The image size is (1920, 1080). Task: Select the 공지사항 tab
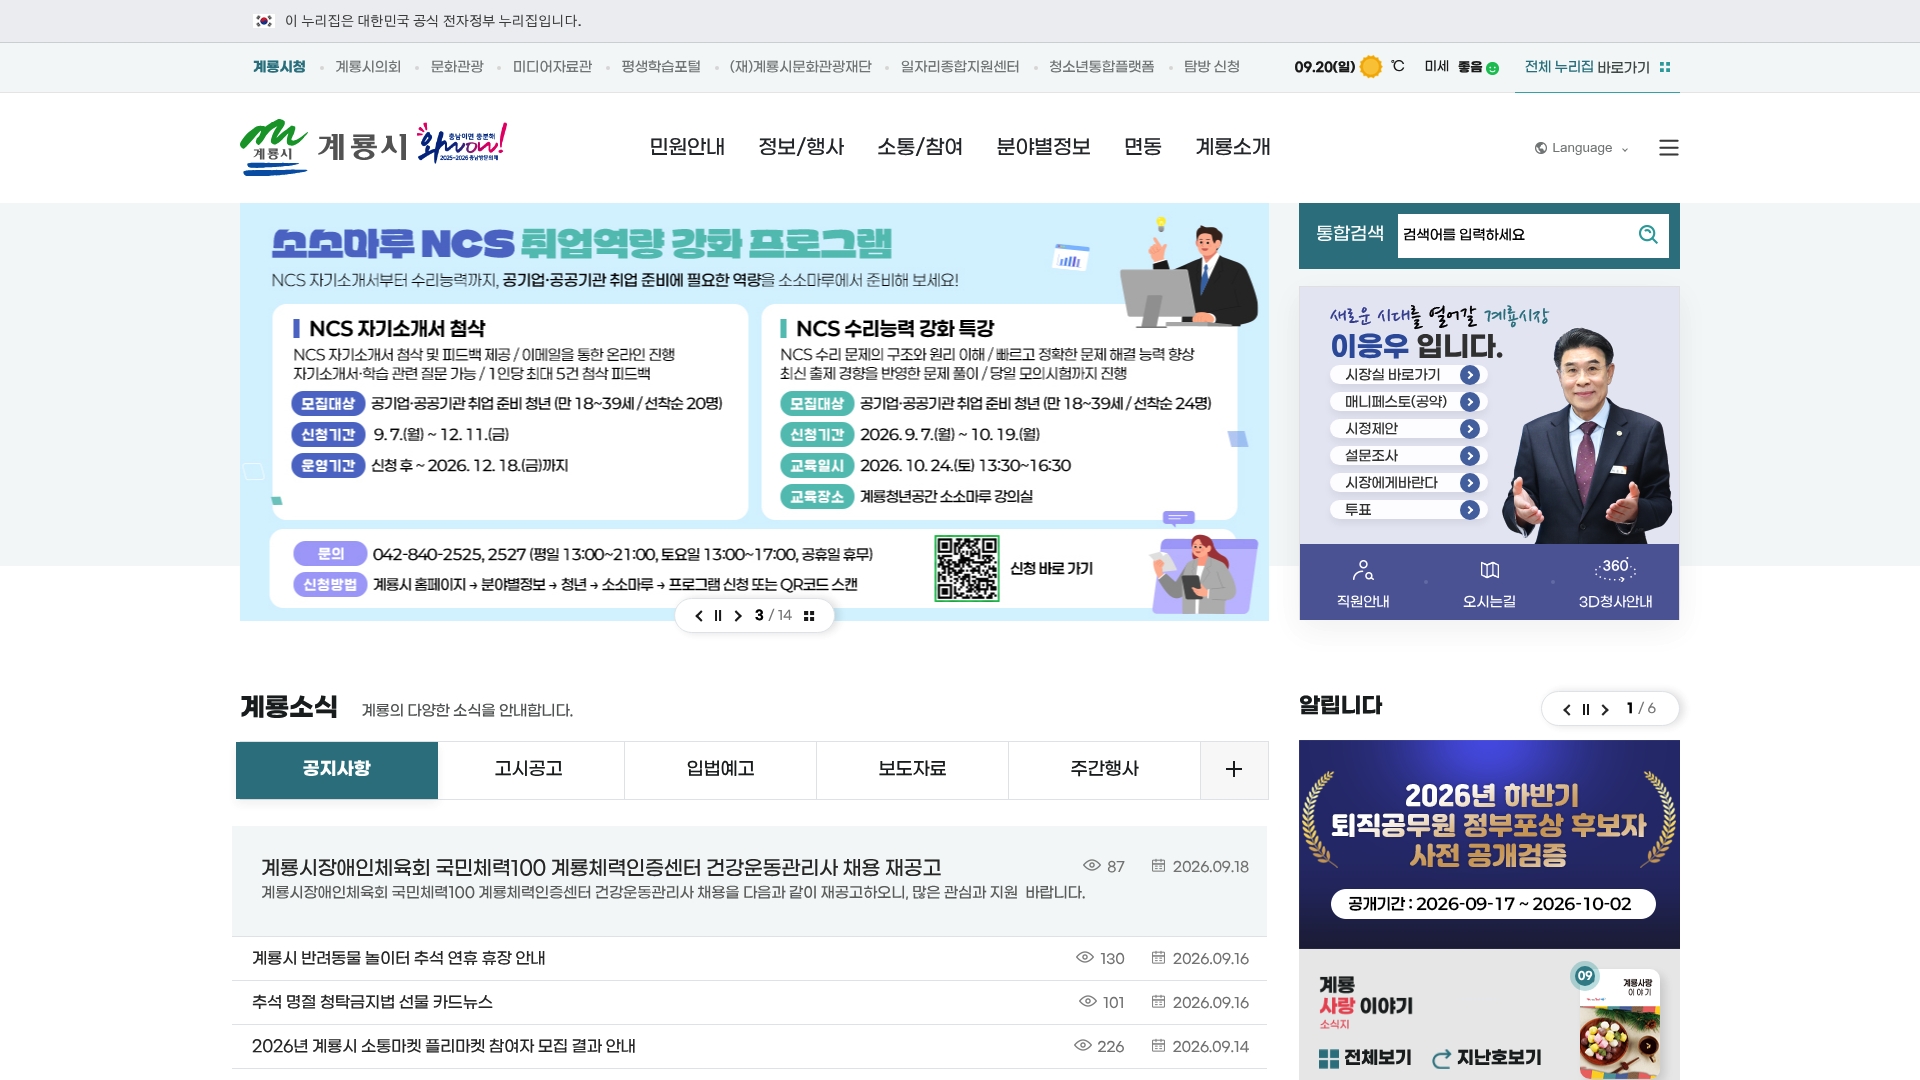pos(337,769)
